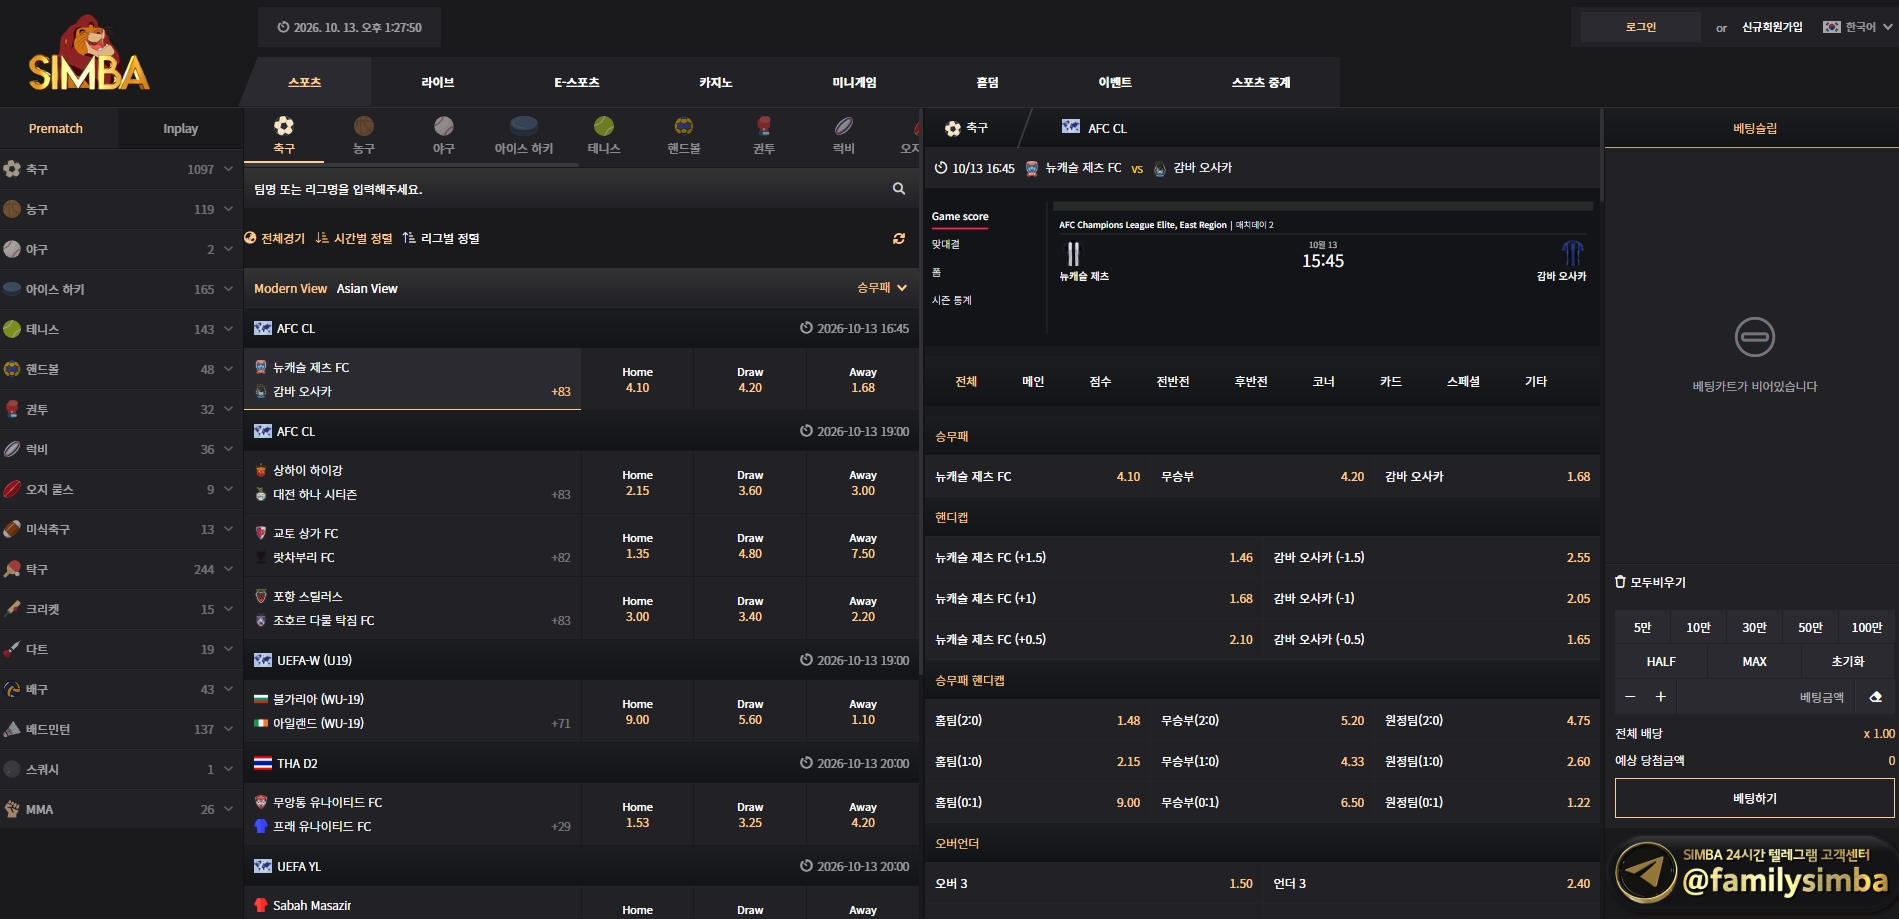Click the 신규회원가입 link
Image resolution: width=1899 pixels, height=919 pixels.
click(1772, 27)
